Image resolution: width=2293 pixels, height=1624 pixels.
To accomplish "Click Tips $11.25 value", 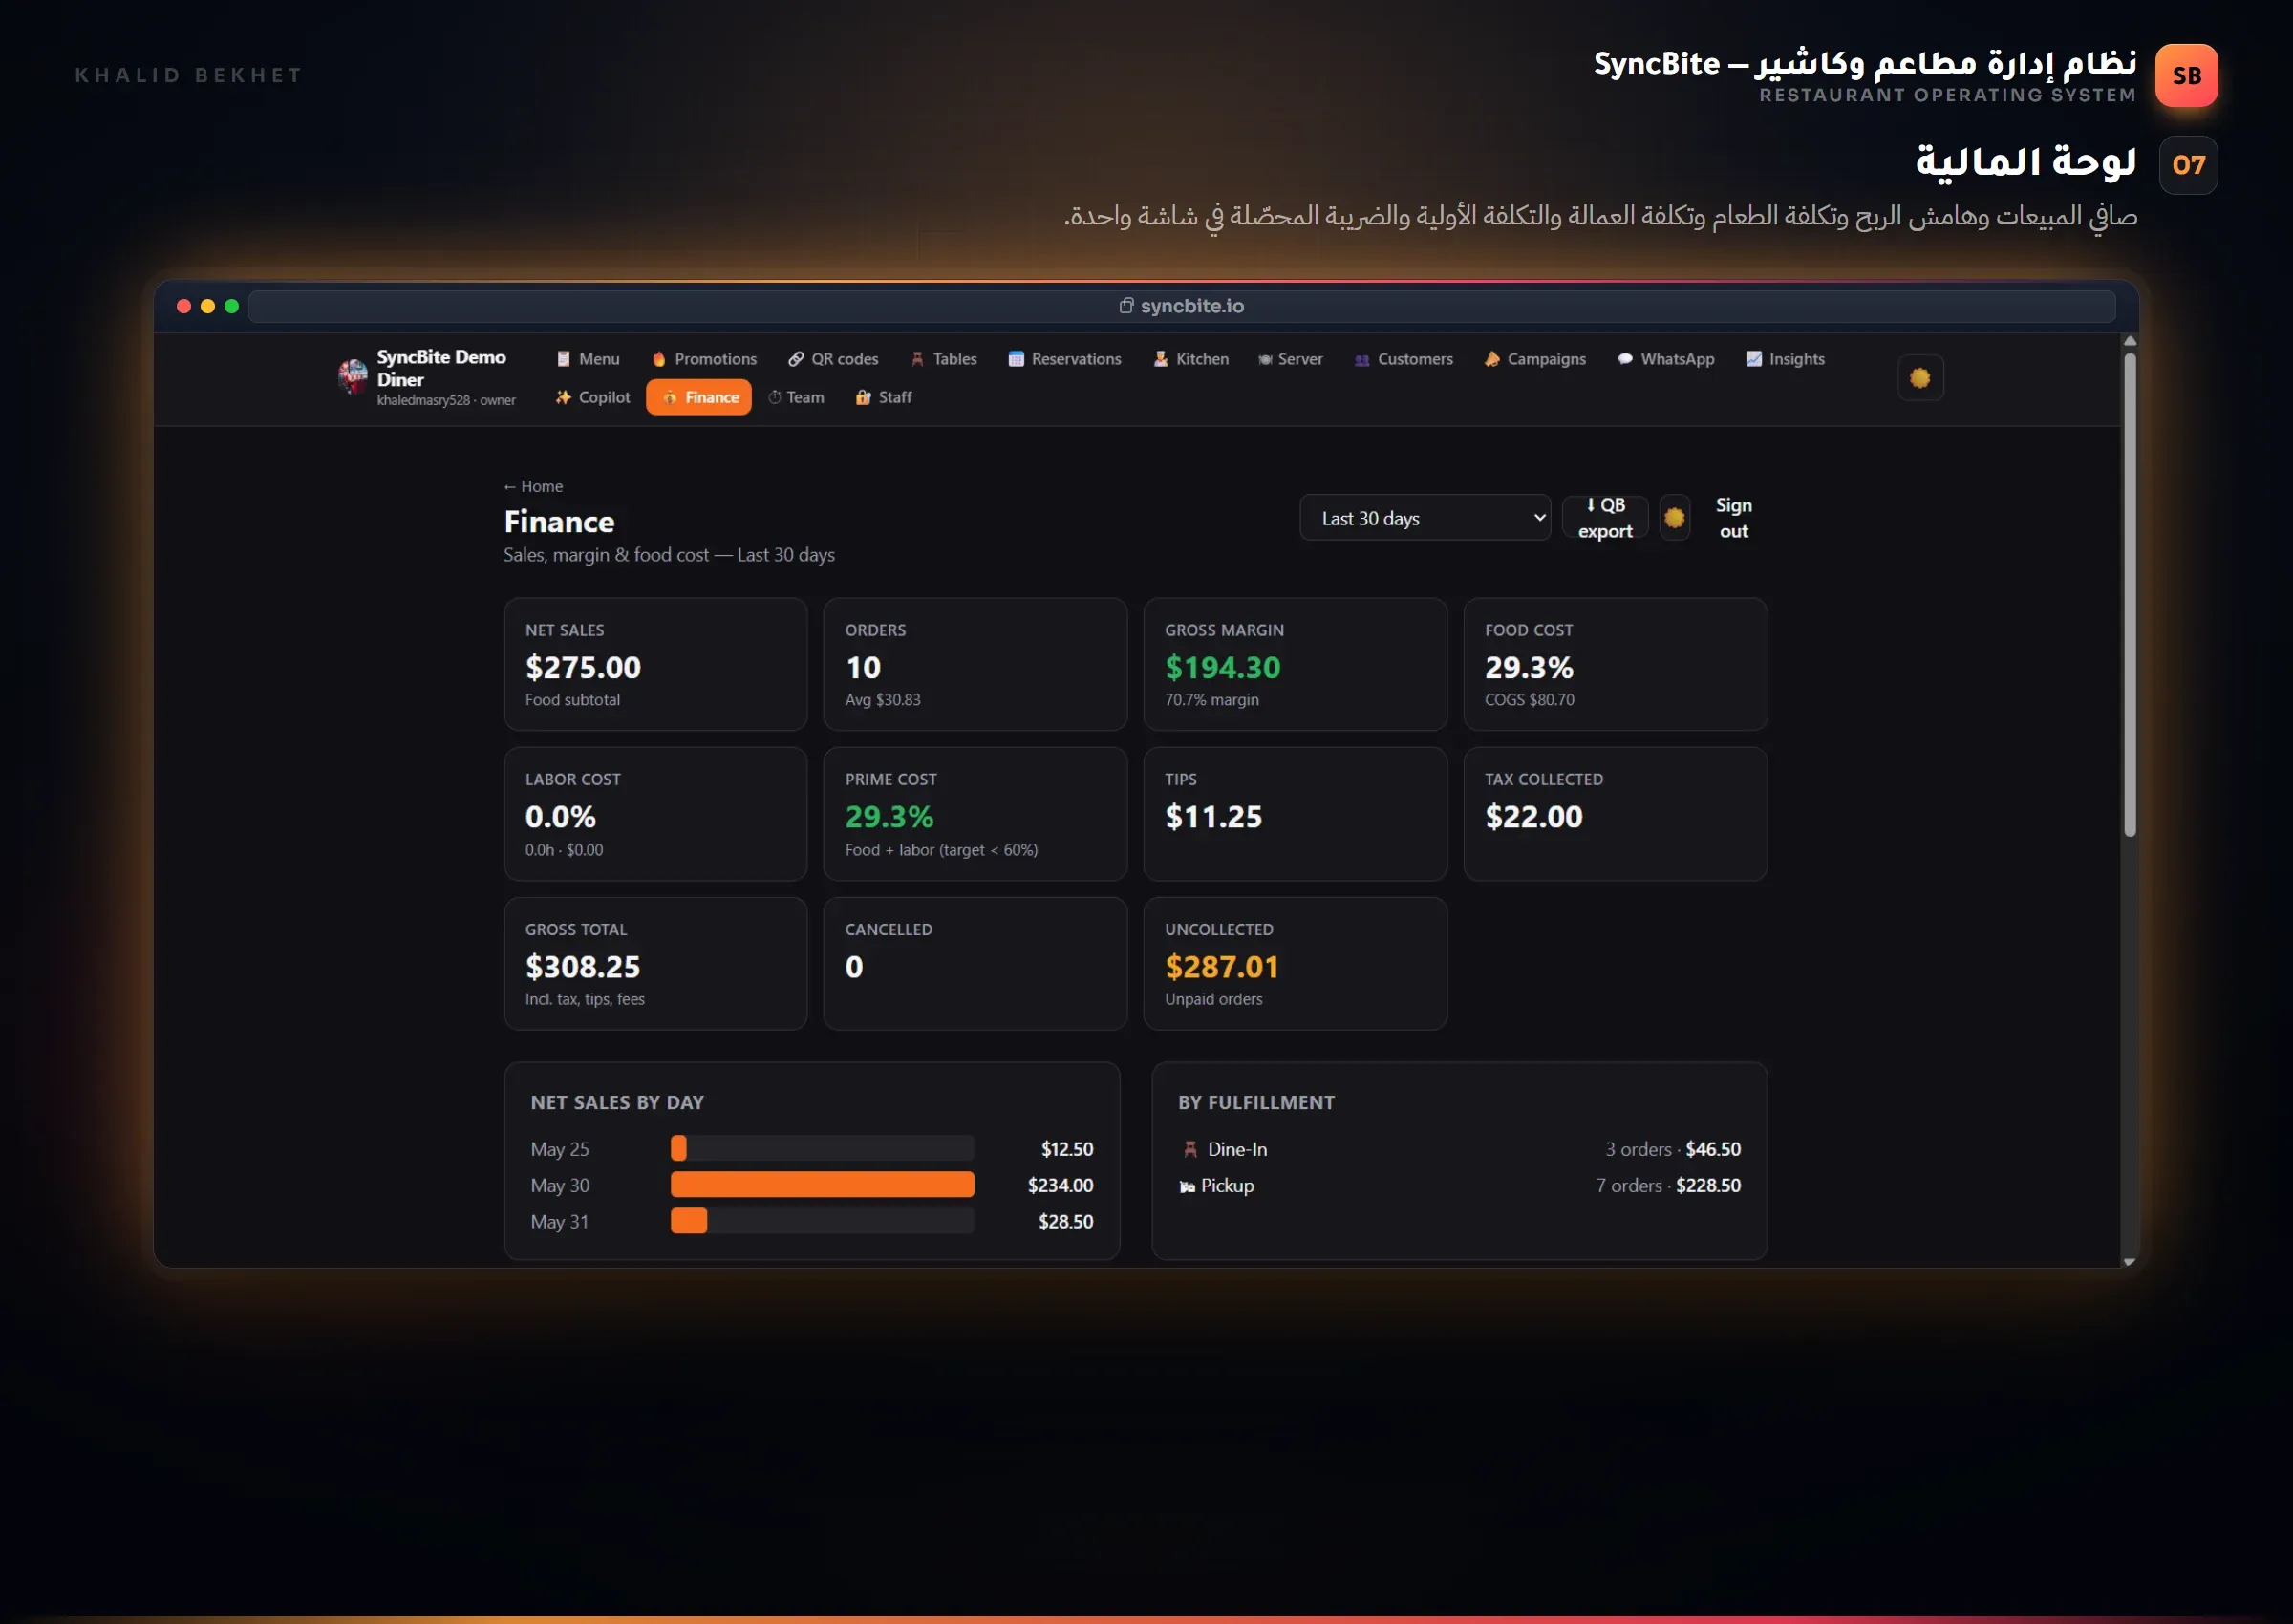I will tap(1213, 817).
